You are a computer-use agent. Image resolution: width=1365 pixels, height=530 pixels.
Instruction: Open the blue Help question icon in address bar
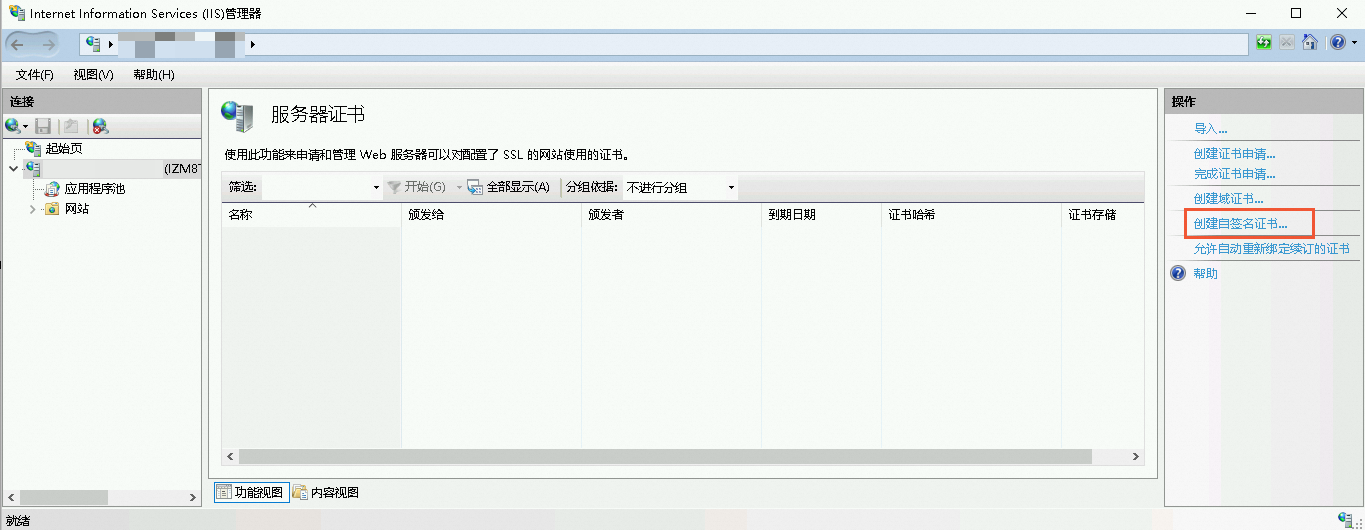(x=1338, y=43)
